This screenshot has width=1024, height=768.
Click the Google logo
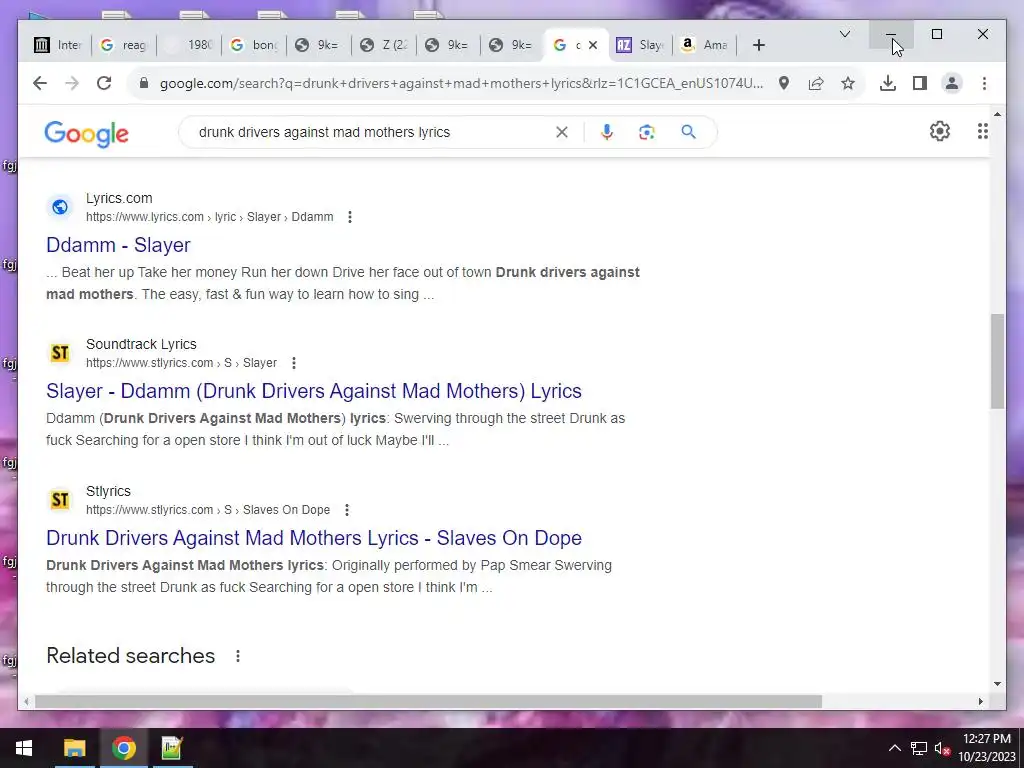pos(86,134)
